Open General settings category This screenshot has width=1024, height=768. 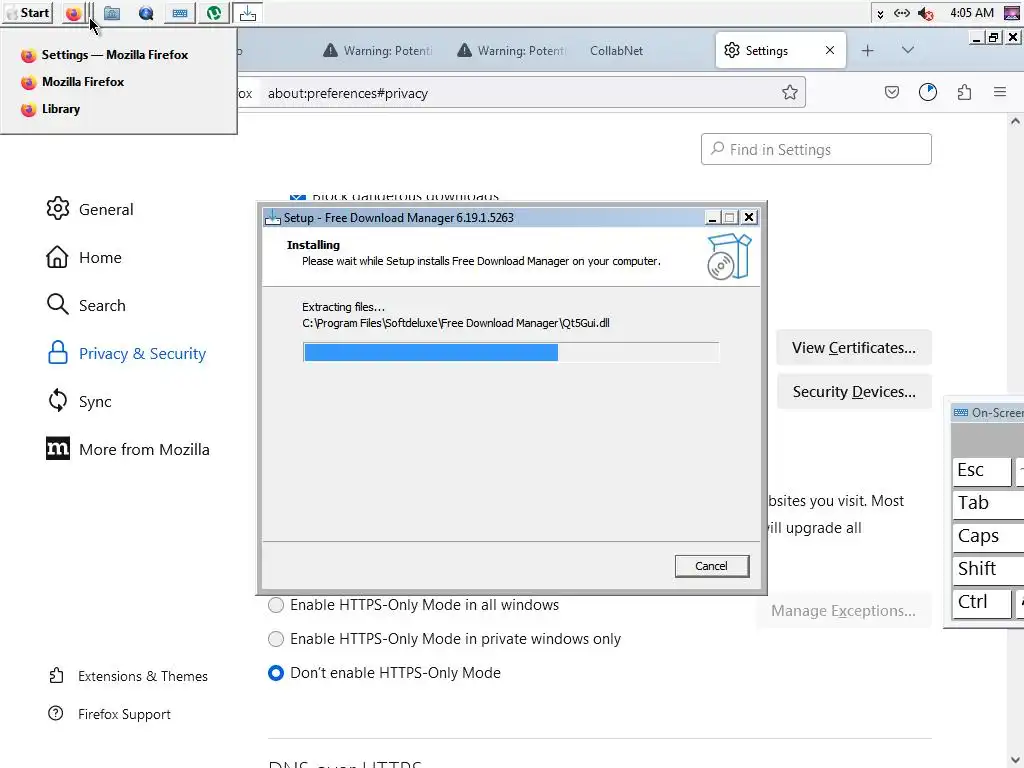pos(90,209)
